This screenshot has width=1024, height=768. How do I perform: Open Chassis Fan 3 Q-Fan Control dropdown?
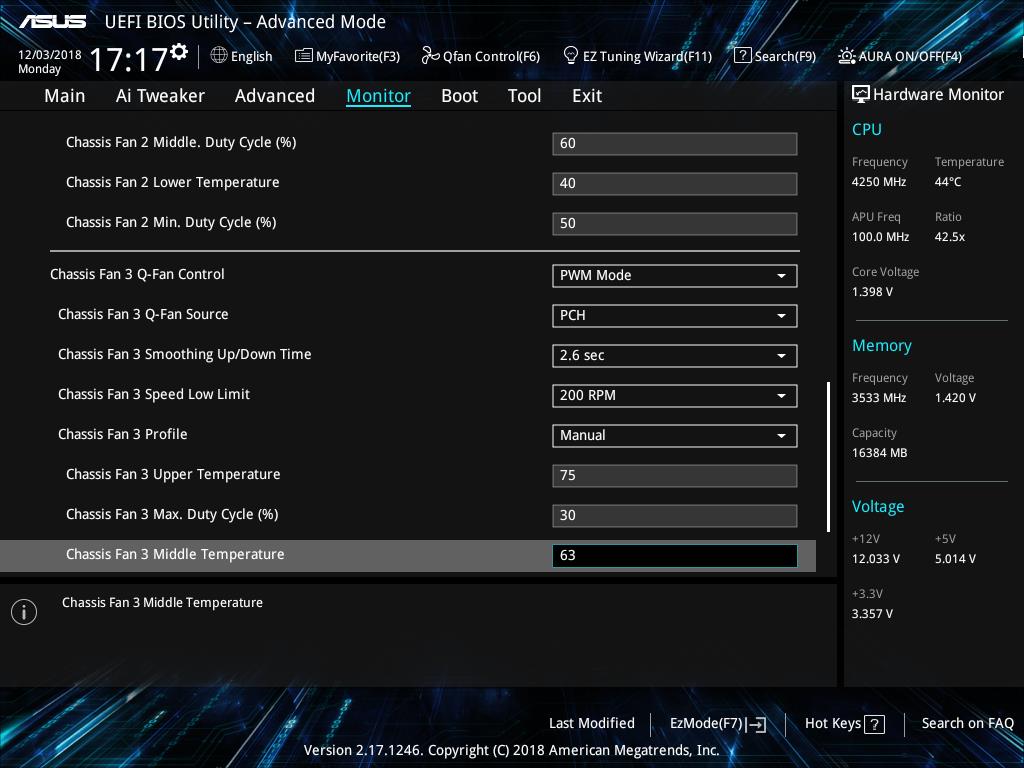point(674,276)
